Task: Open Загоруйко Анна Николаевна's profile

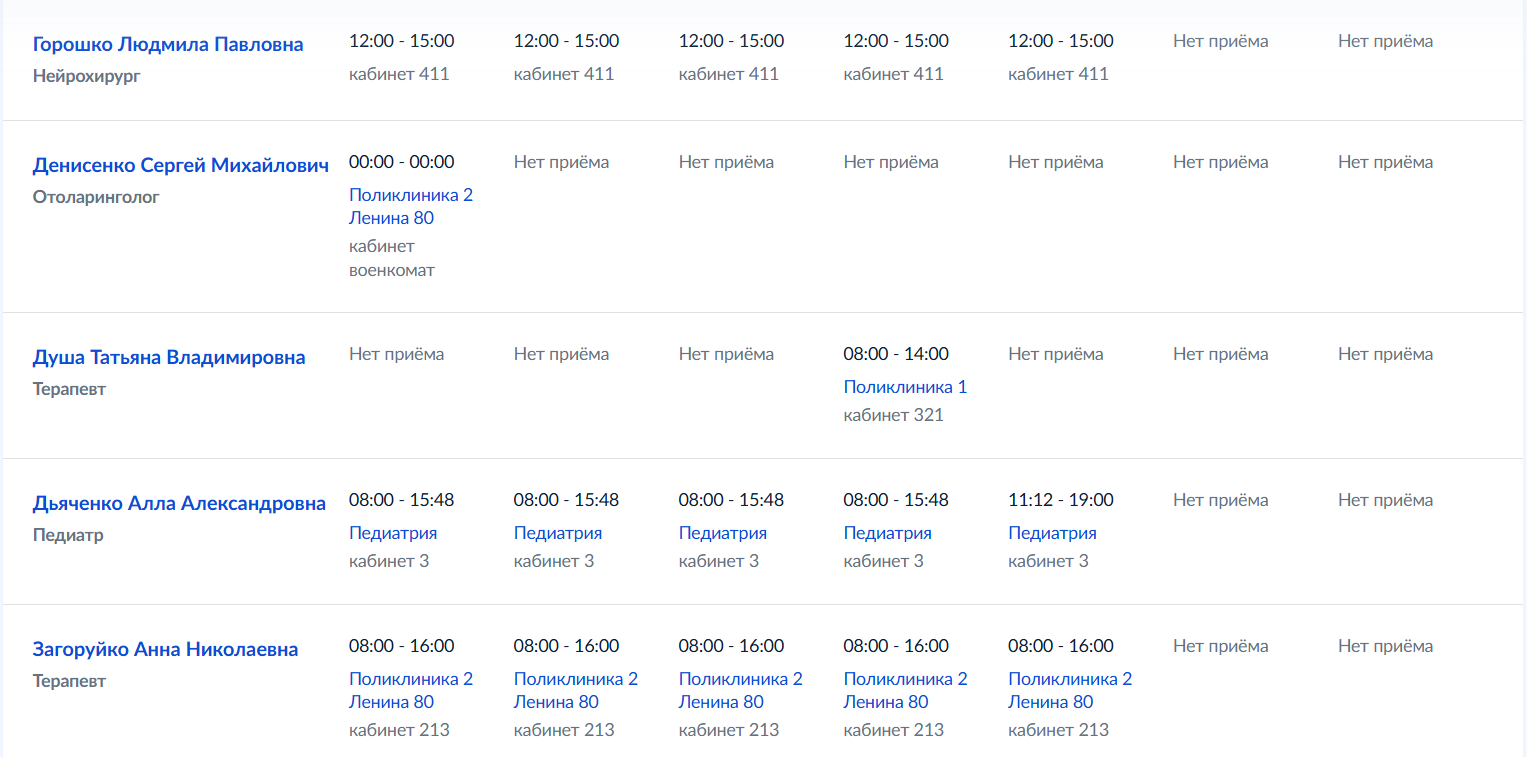Action: [165, 650]
